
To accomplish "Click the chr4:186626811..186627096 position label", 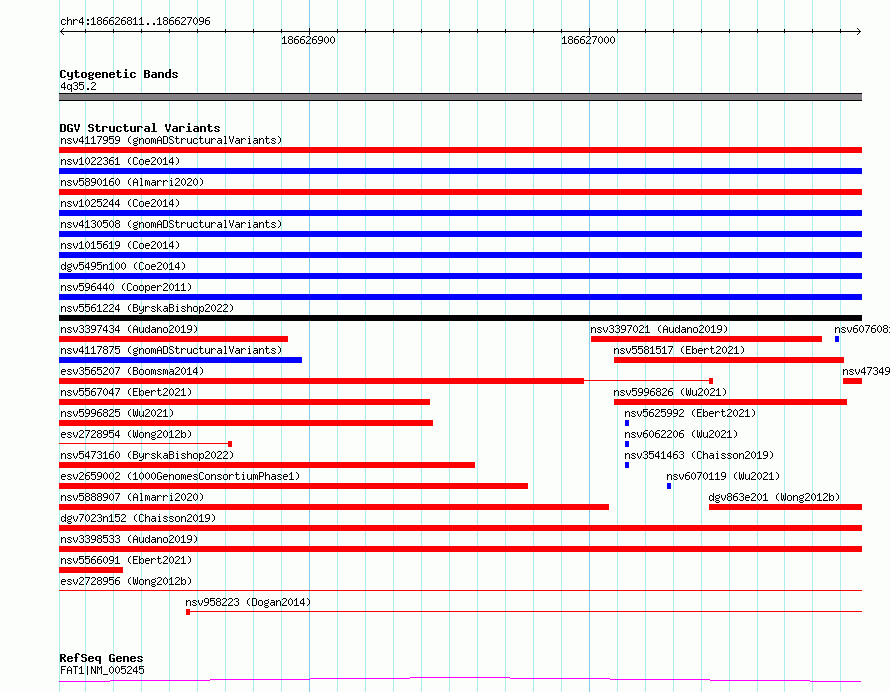I will [x=135, y=22].
